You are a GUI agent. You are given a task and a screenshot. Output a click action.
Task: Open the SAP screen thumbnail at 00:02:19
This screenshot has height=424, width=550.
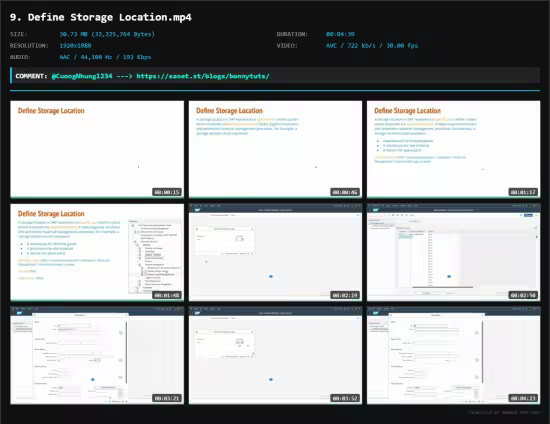coord(275,253)
